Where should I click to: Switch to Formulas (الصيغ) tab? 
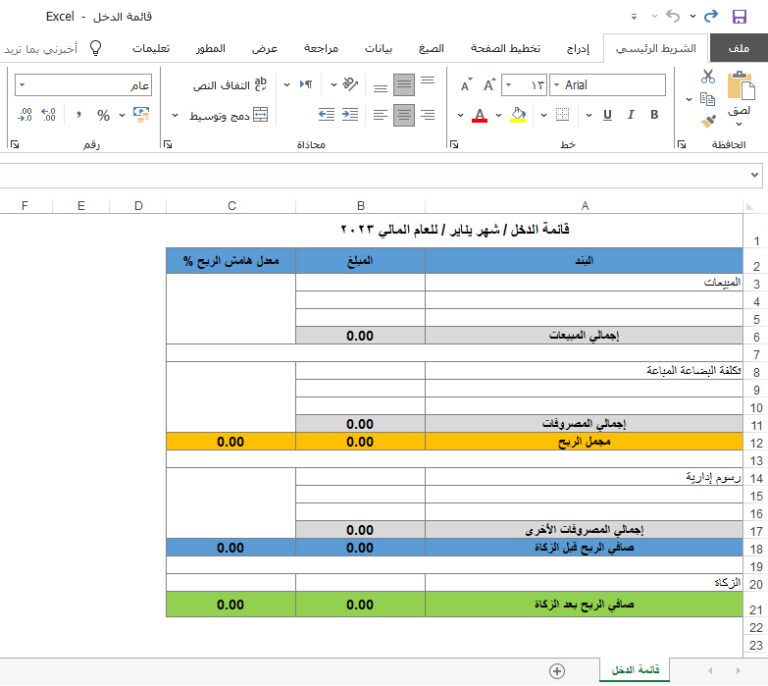point(431,48)
